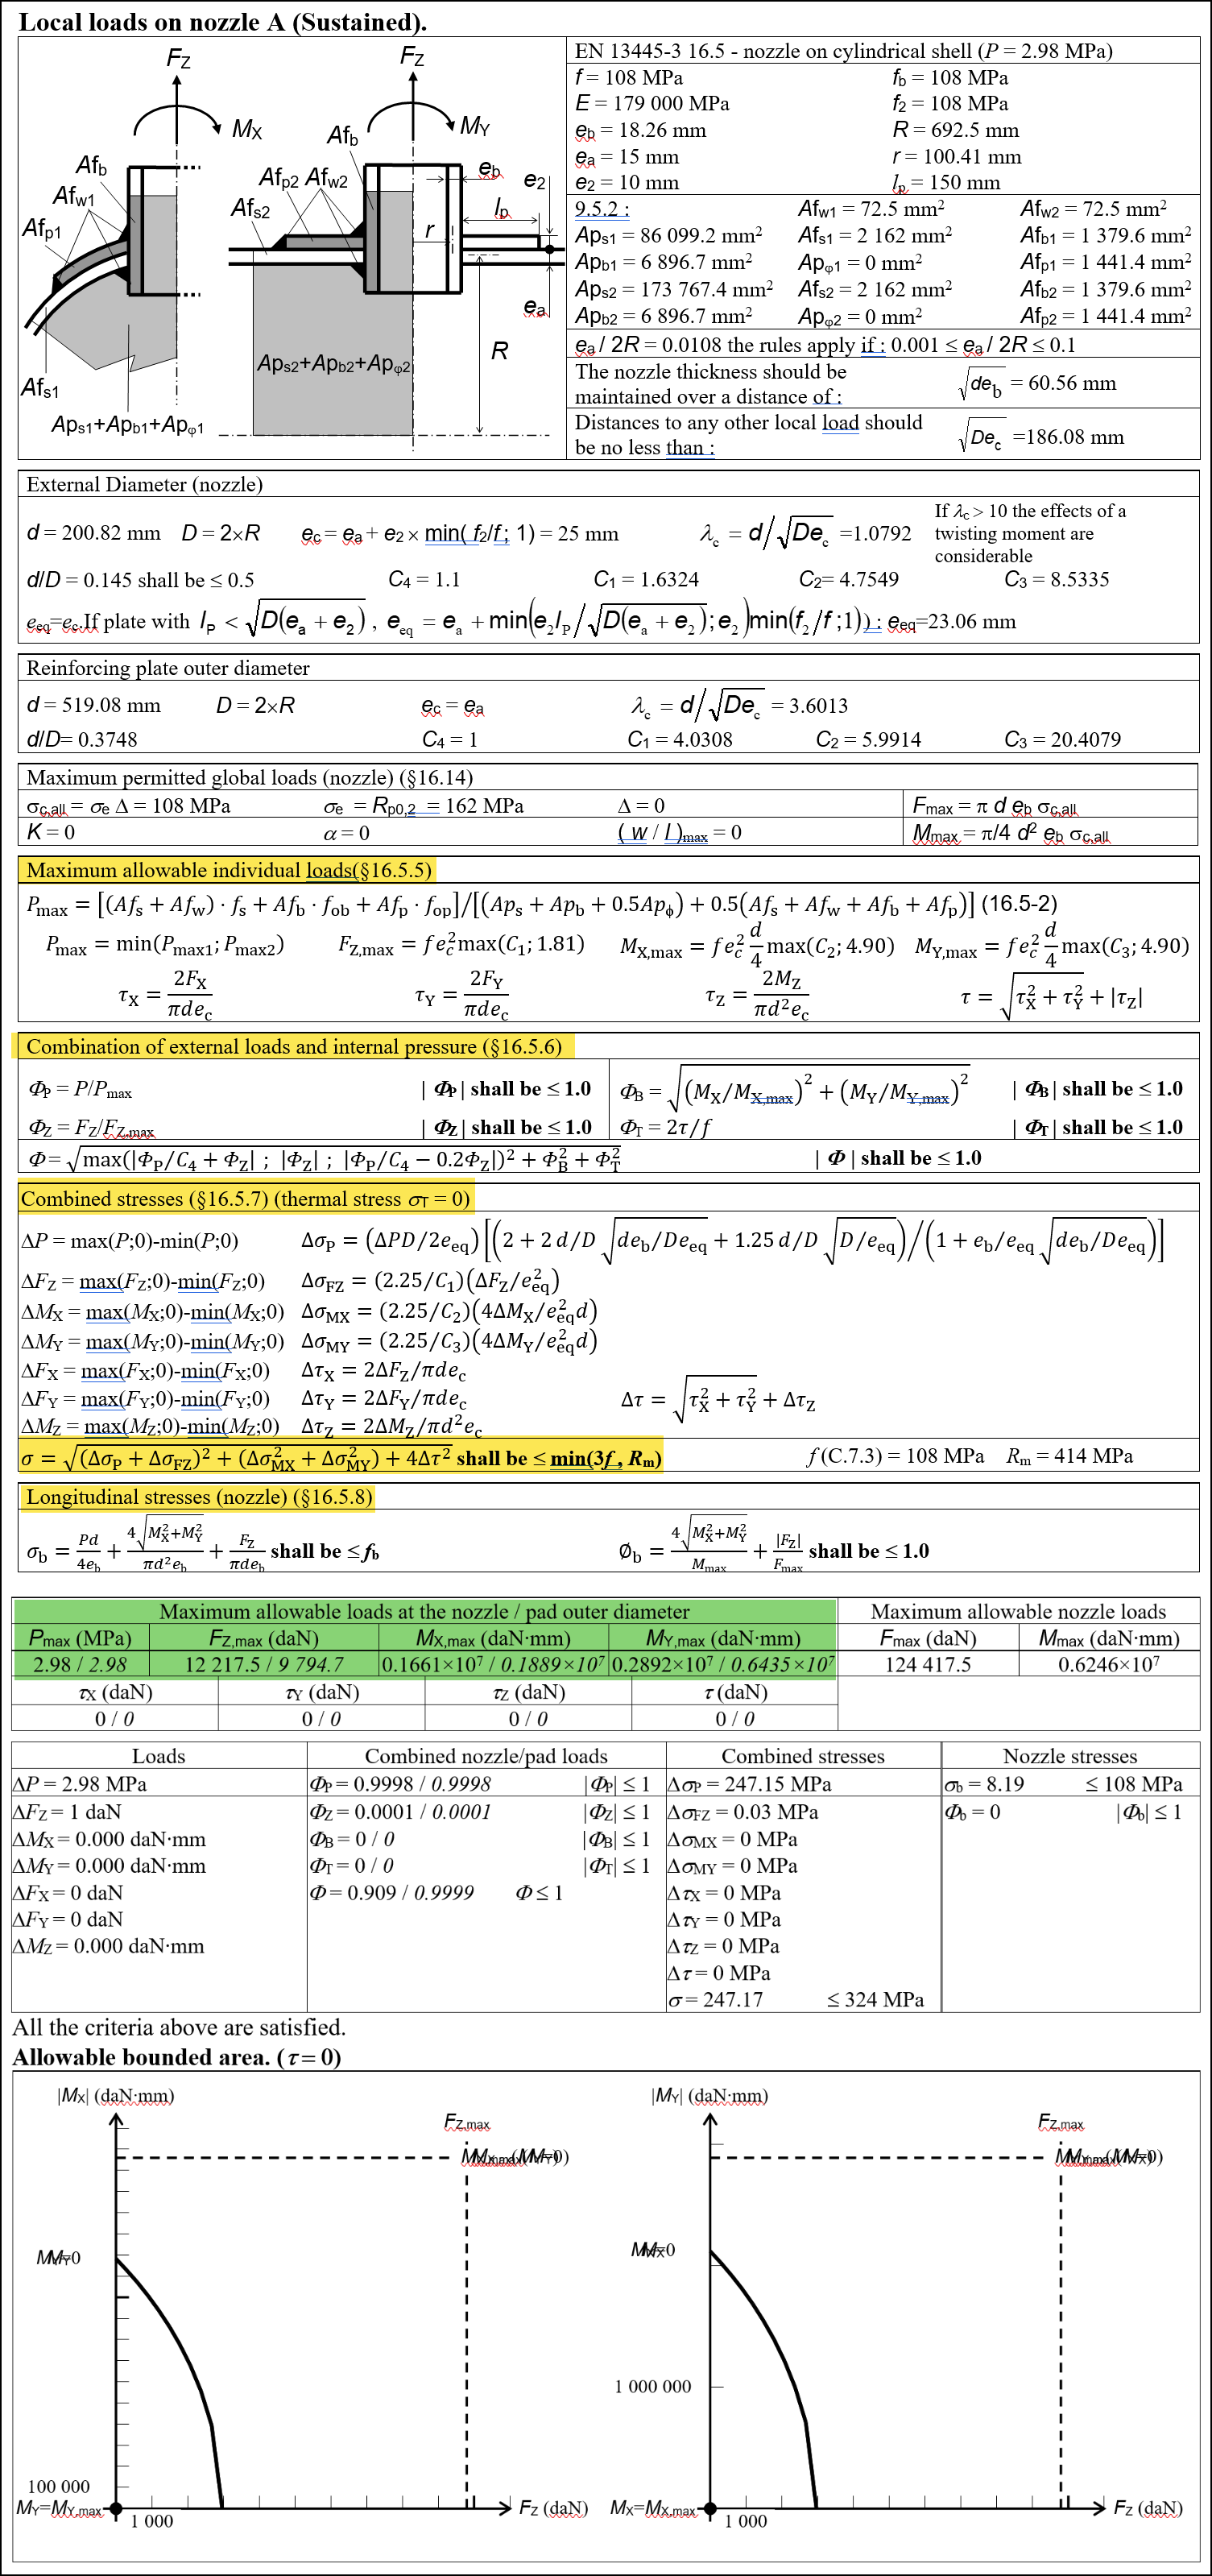This screenshot has width=1212, height=2576.
Task: Click 'Aps2 = 173 767.4 mm²' value
Action: (673, 289)
